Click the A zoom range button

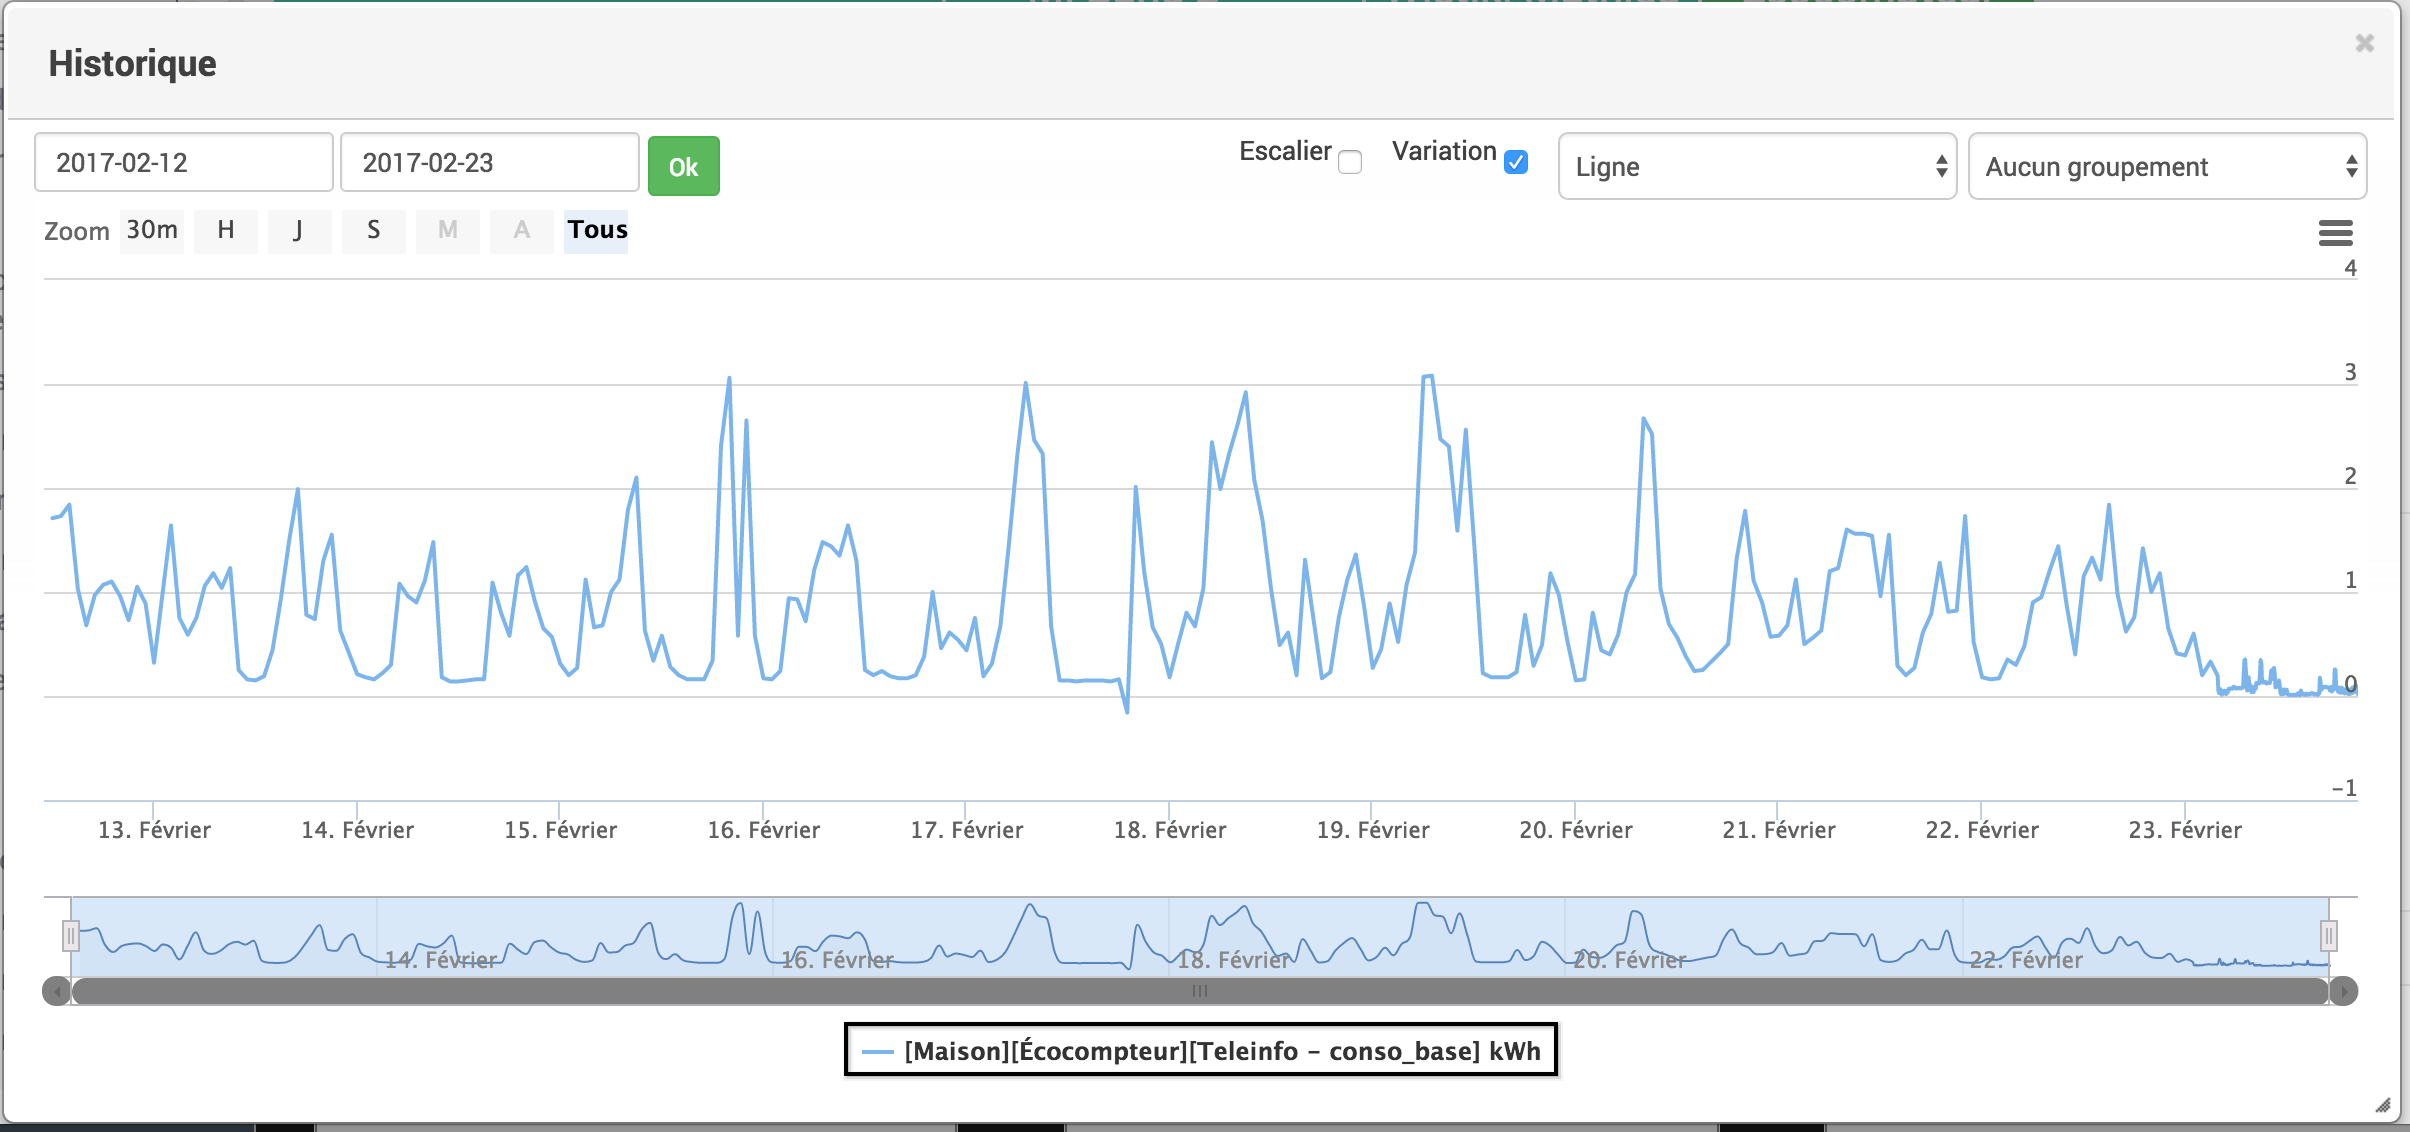(x=522, y=230)
